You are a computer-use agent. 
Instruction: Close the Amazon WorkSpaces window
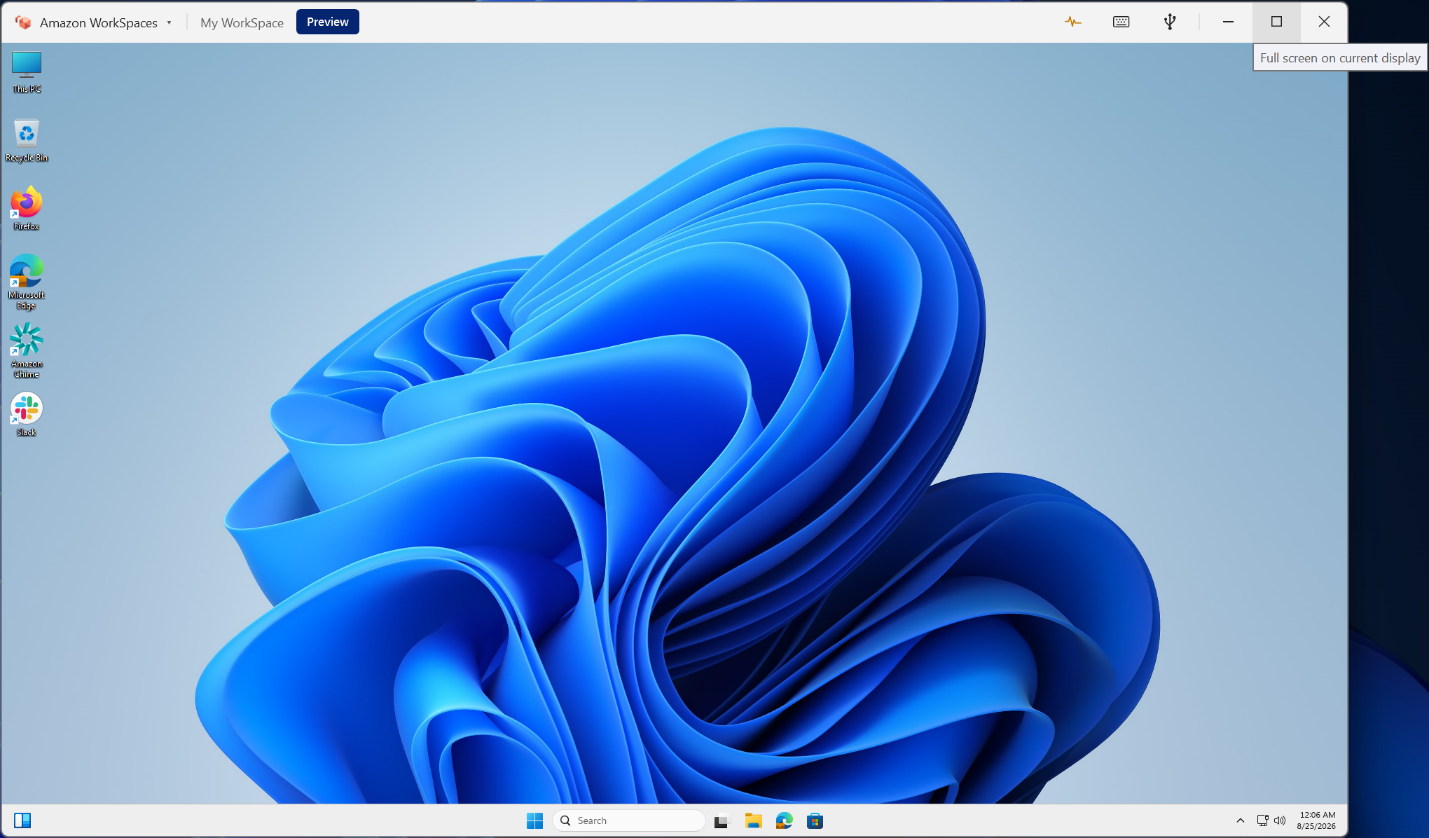[1324, 22]
